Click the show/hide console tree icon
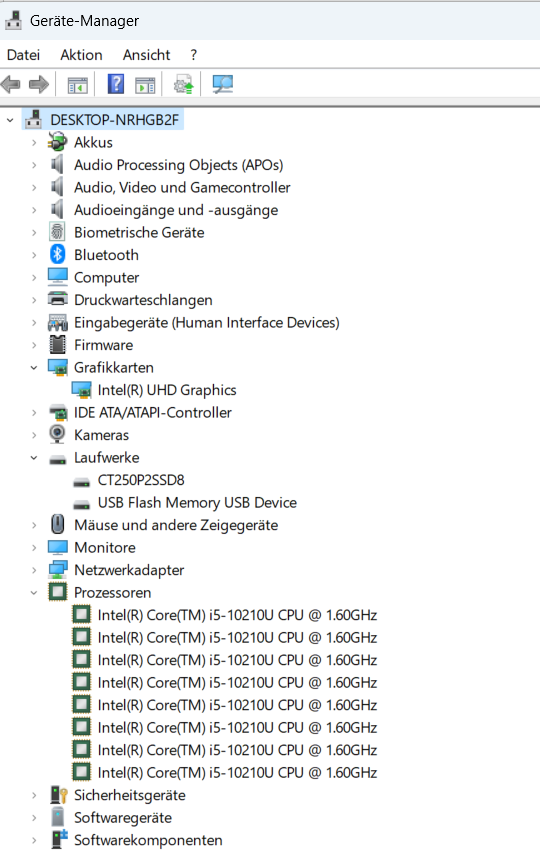The height and width of the screenshot is (852, 540). [x=78, y=85]
